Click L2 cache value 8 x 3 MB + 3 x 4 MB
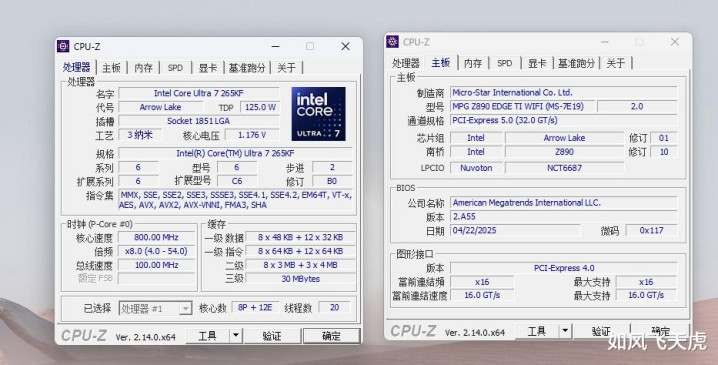Screen dimensions: 718x365 click(x=300, y=265)
